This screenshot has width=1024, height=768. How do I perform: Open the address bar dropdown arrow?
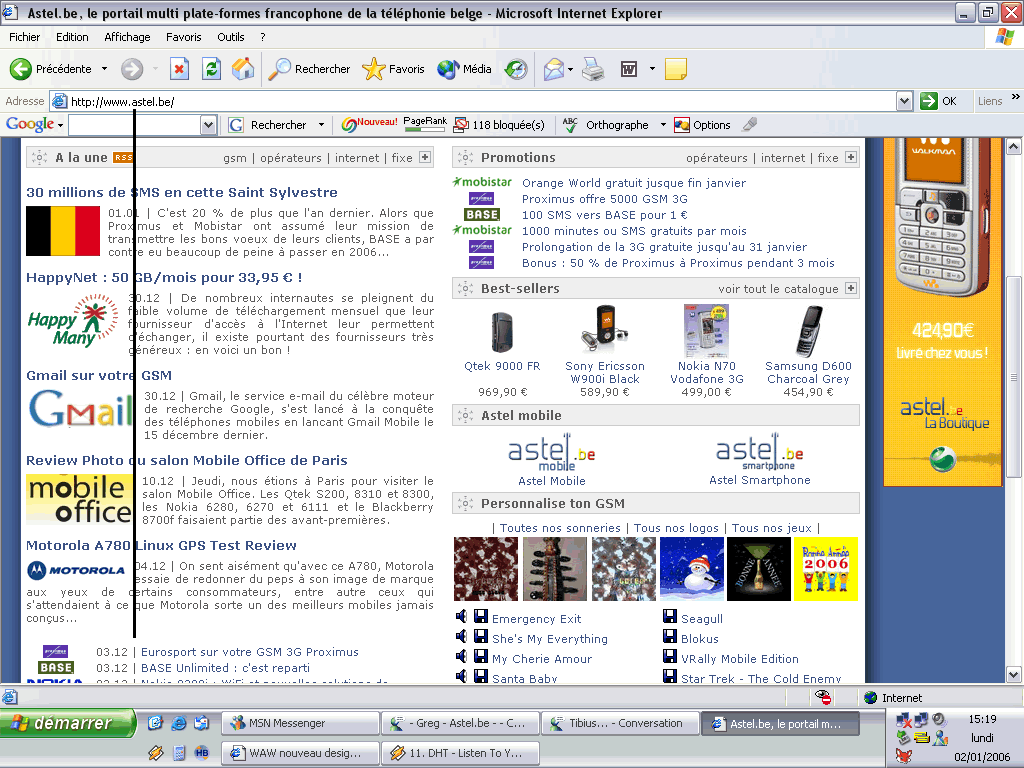click(904, 101)
